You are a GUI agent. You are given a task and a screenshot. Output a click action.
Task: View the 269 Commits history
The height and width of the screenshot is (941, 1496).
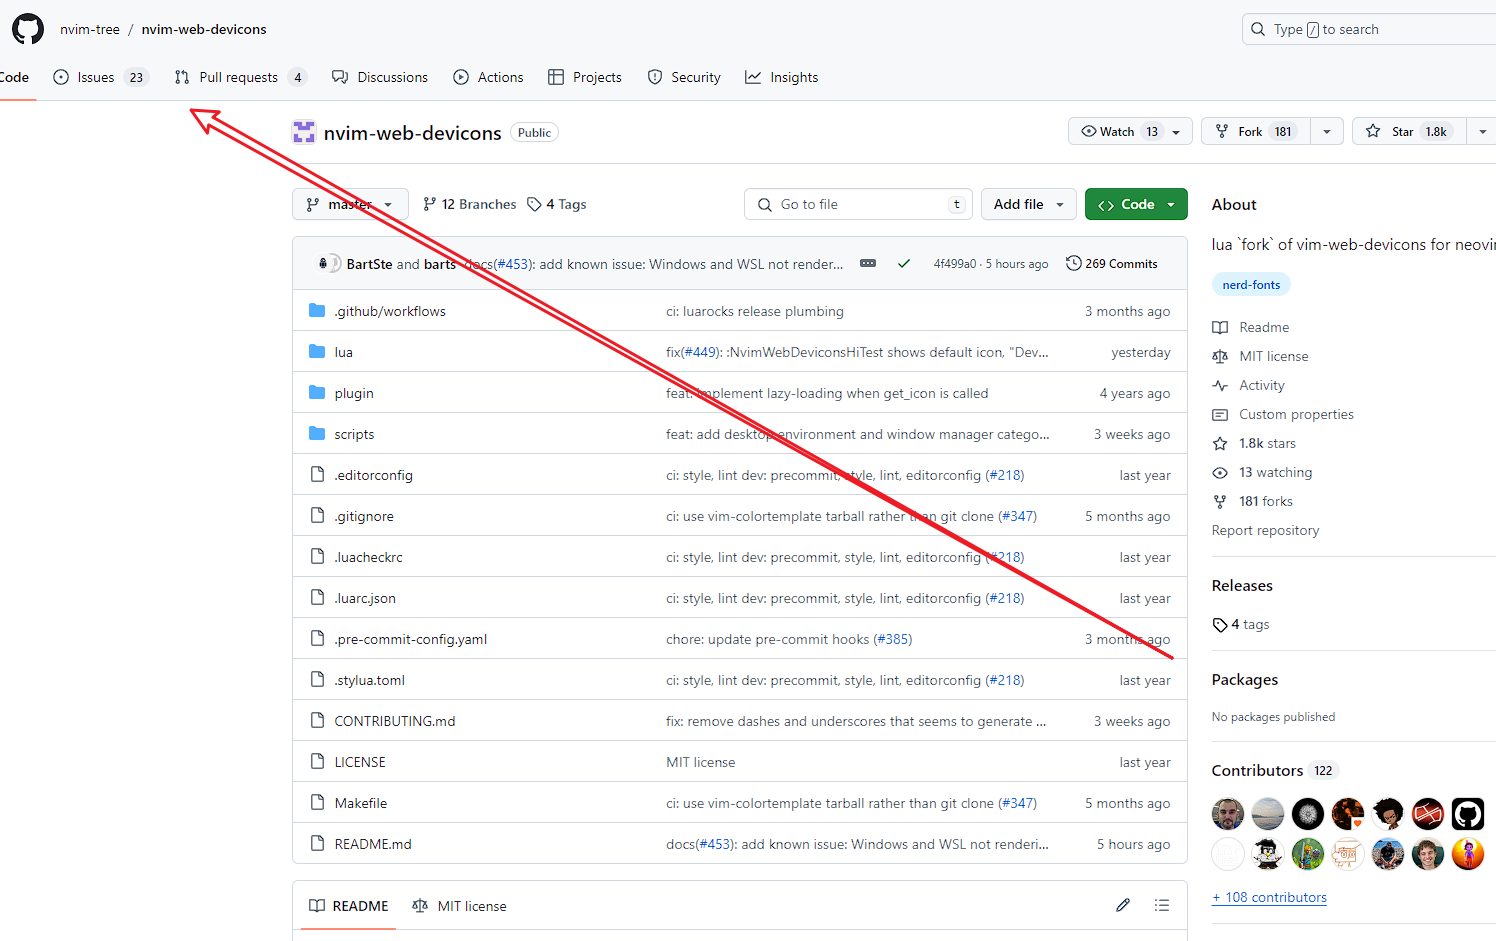click(1112, 264)
